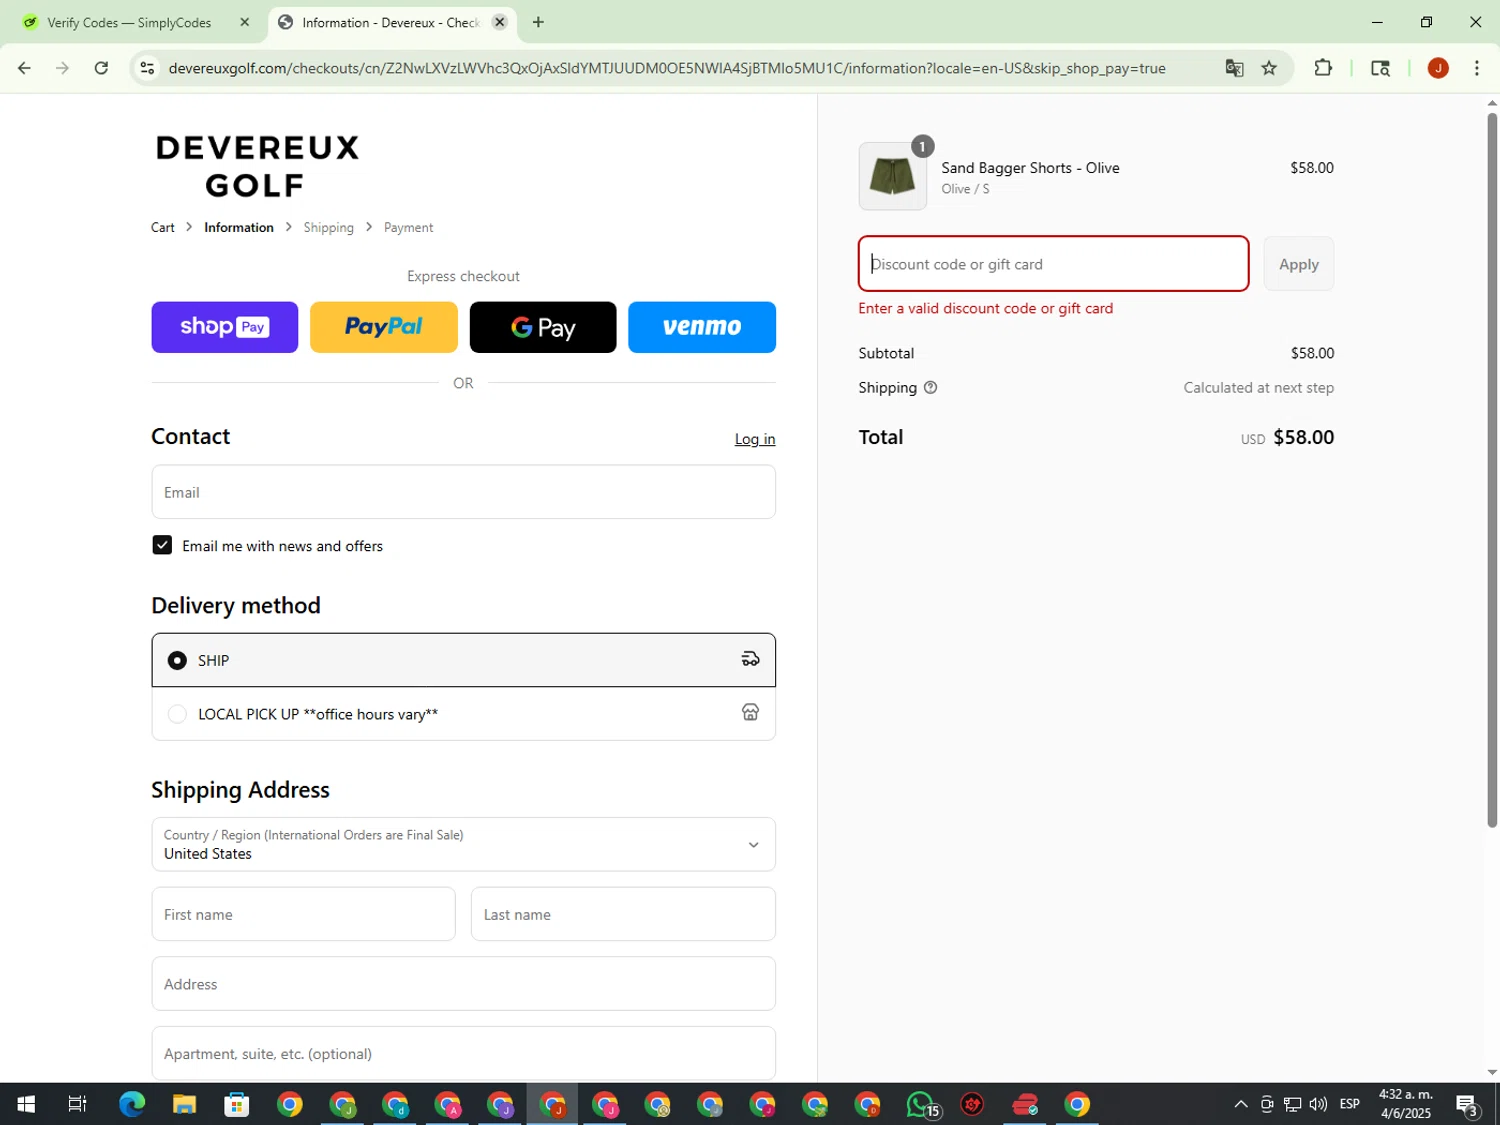1500x1125 pixels.
Task: Click the Apply discount button
Action: tap(1299, 264)
